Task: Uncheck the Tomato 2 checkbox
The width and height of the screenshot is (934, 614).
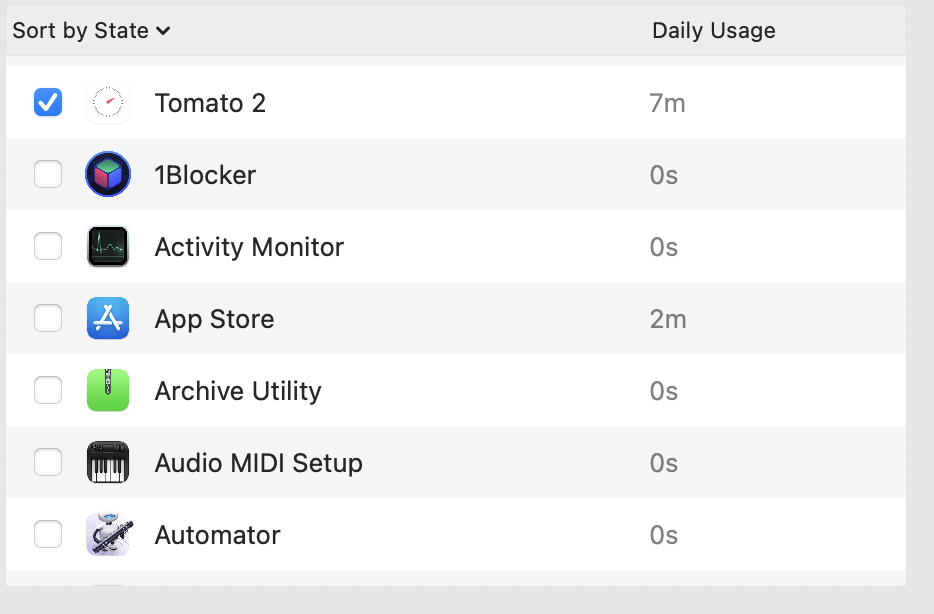Action: tap(48, 103)
